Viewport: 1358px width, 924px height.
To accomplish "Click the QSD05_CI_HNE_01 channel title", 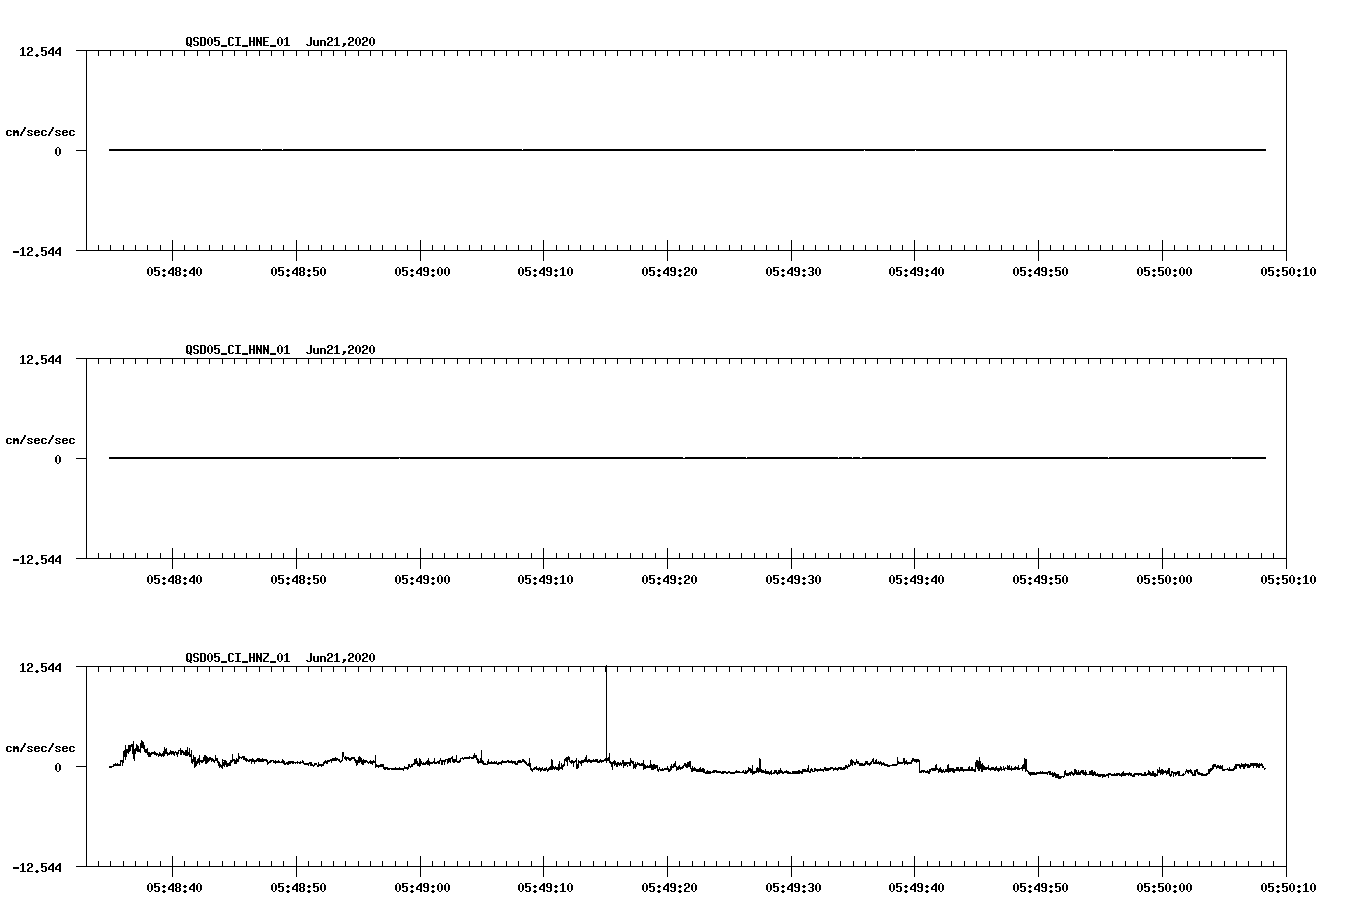I will [x=238, y=42].
